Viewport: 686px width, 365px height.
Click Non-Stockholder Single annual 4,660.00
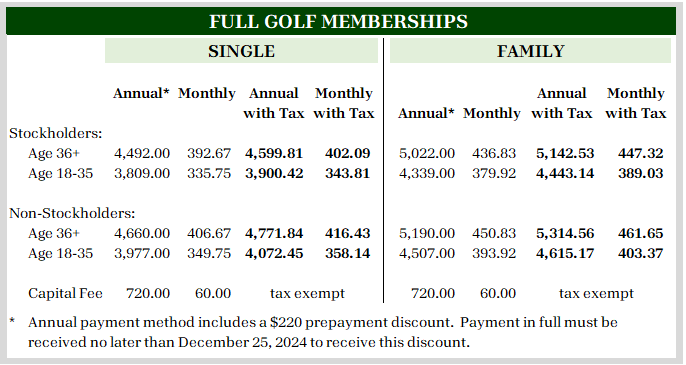(142, 233)
